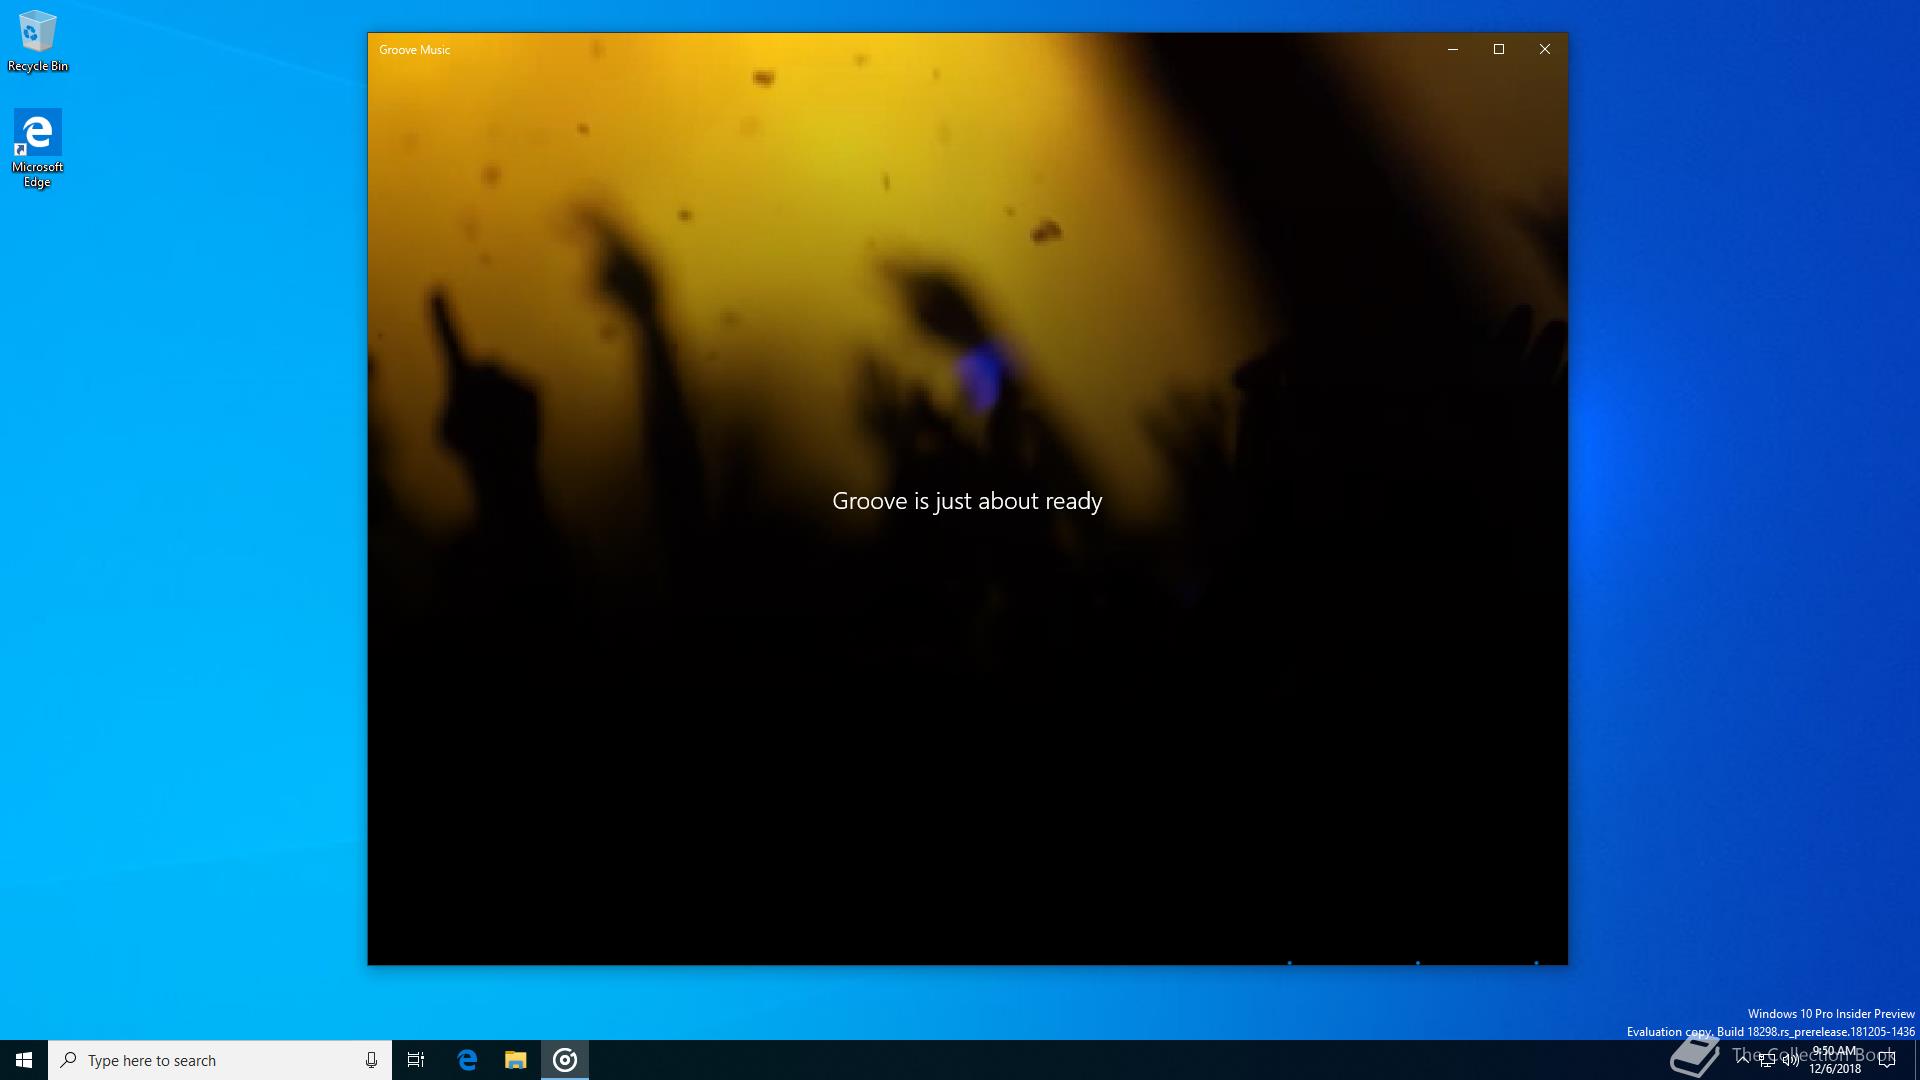This screenshot has width=1920, height=1080.
Task: Minimize the Groove Music window
Action: pyautogui.click(x=1453, y=49)
